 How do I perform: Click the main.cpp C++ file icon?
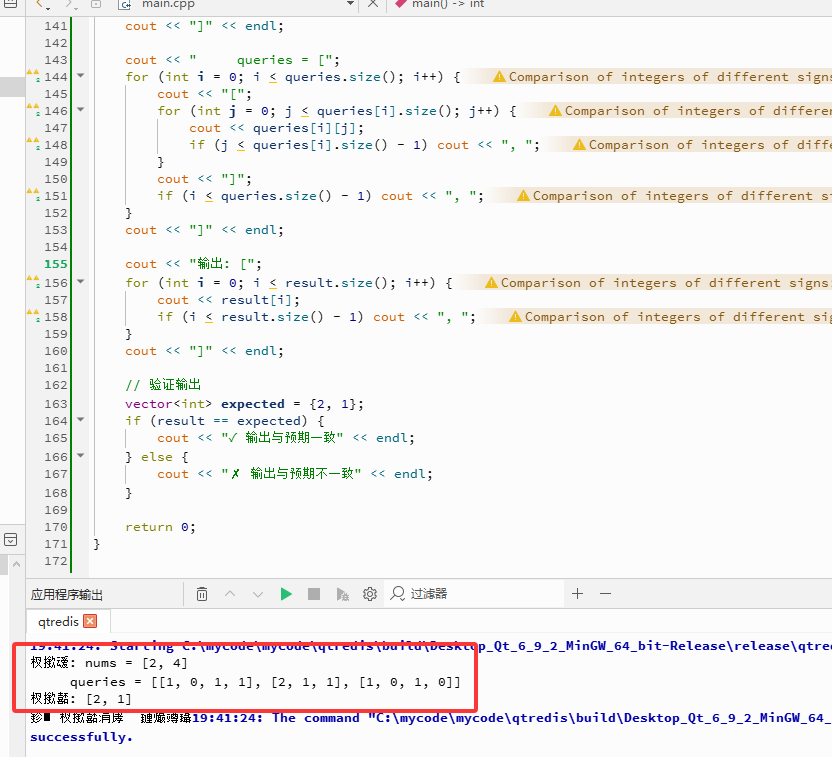coord(125,4)
